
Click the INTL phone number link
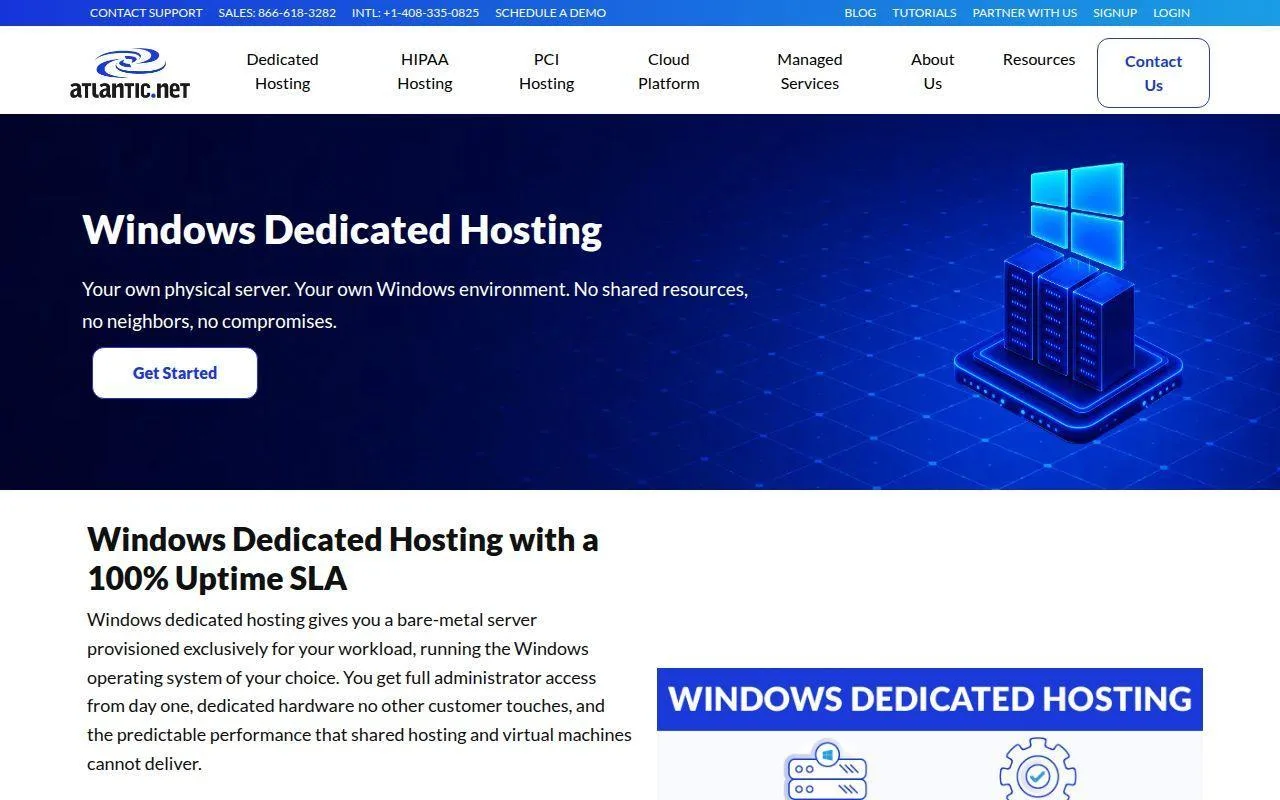point(415,13)
